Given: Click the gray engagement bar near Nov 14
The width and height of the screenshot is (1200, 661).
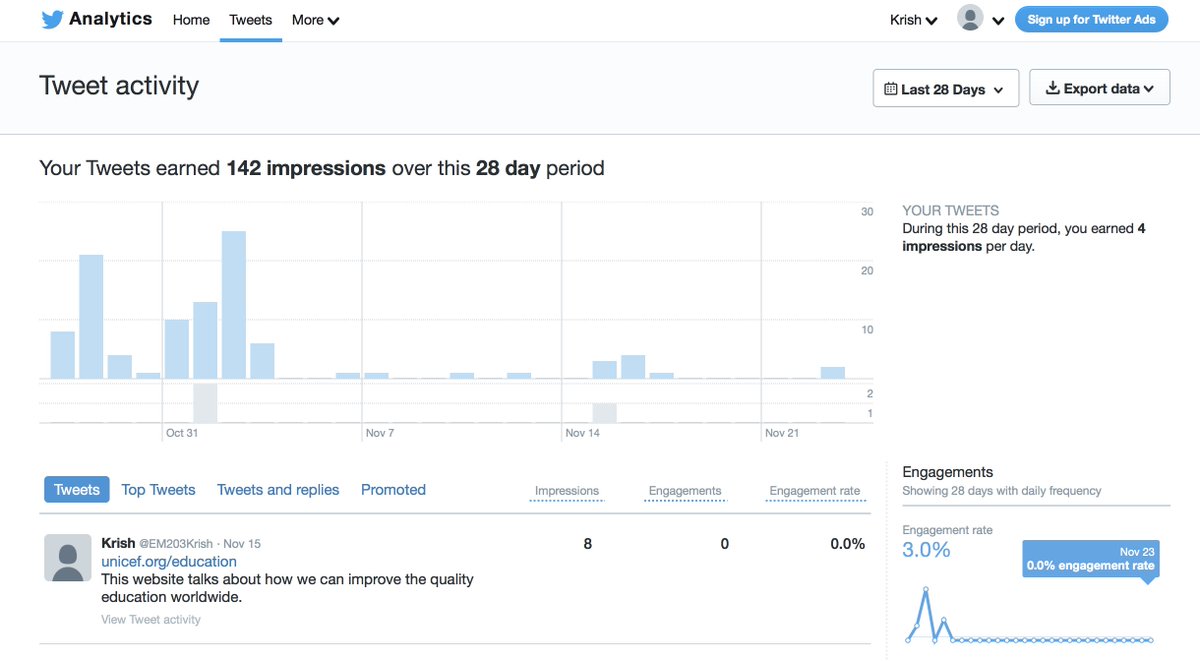Looking at the screenshot, I should [604, 413].
